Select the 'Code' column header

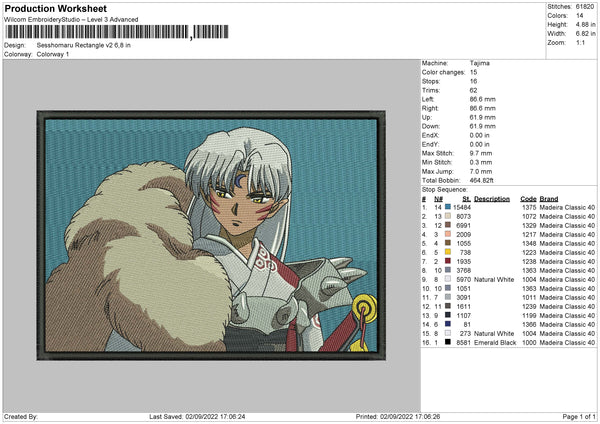click(x=528, y=199)
